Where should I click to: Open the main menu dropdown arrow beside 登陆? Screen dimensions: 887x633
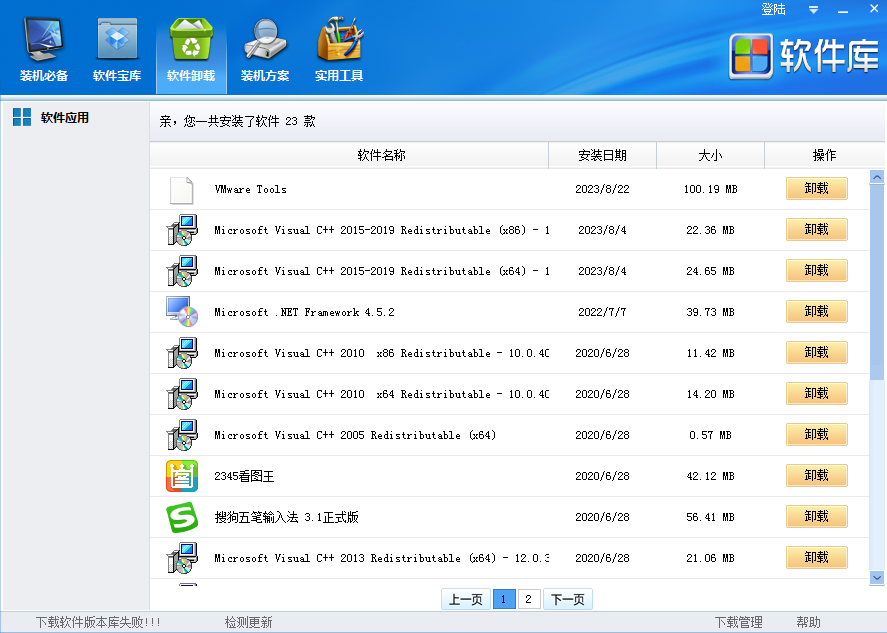tap(813, 10)
